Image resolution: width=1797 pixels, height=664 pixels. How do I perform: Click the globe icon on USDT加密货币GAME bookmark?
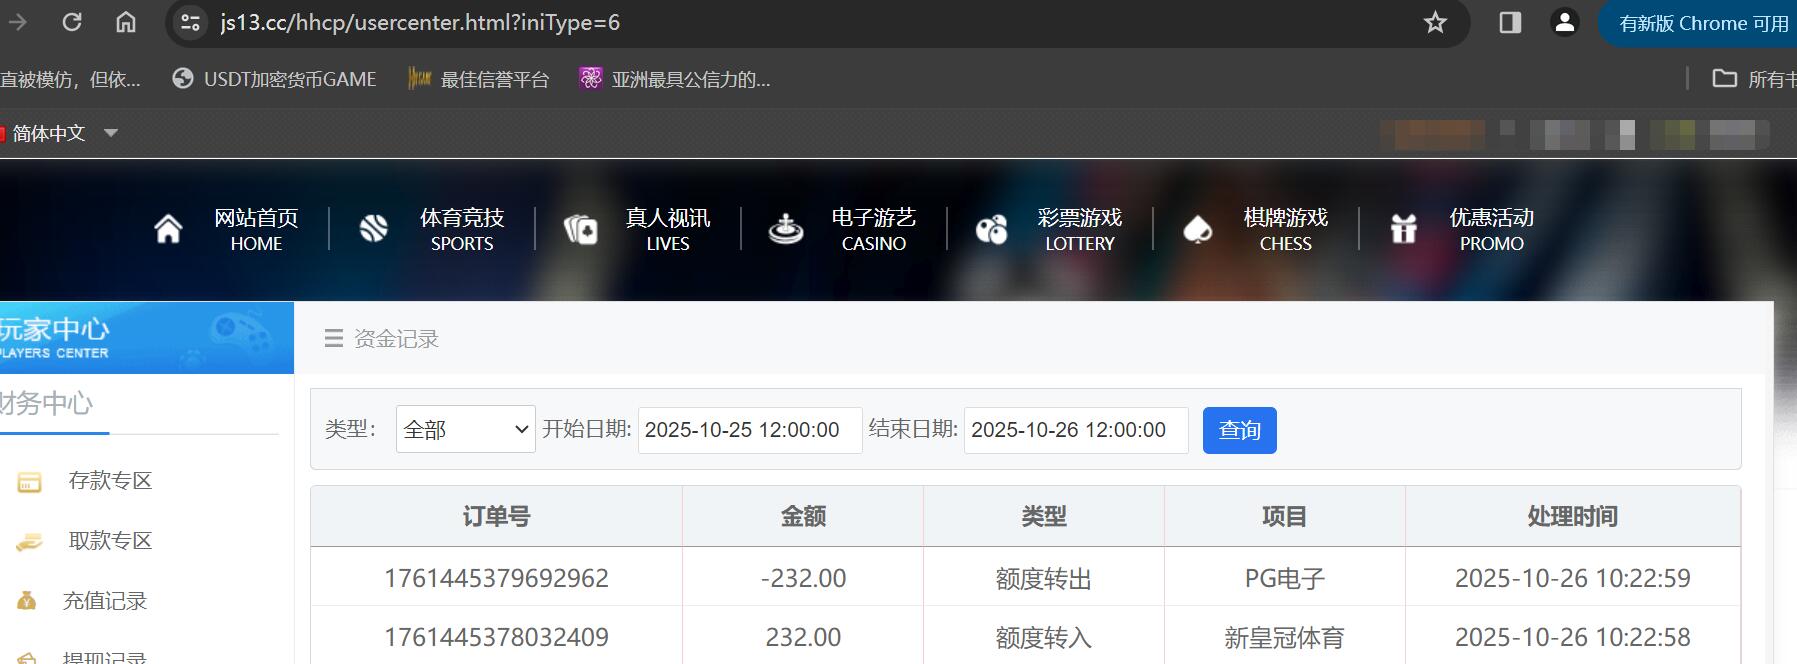pyautogui.click(x=183, y=78)
